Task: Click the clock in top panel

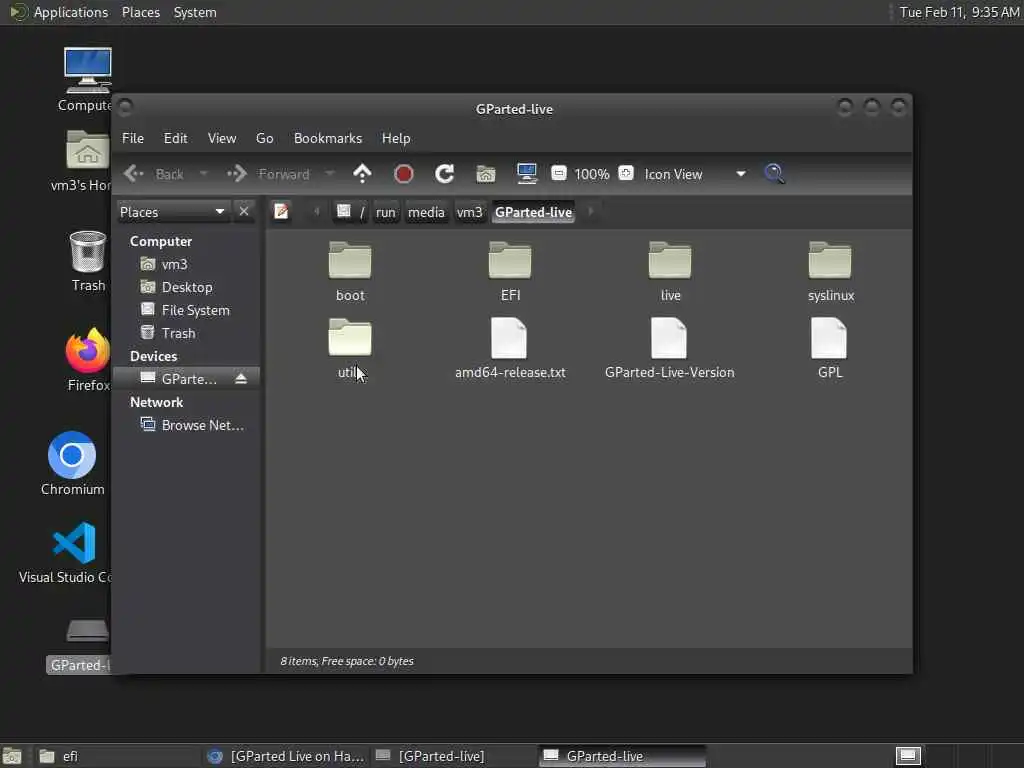Action: click(x=959, y=12)
